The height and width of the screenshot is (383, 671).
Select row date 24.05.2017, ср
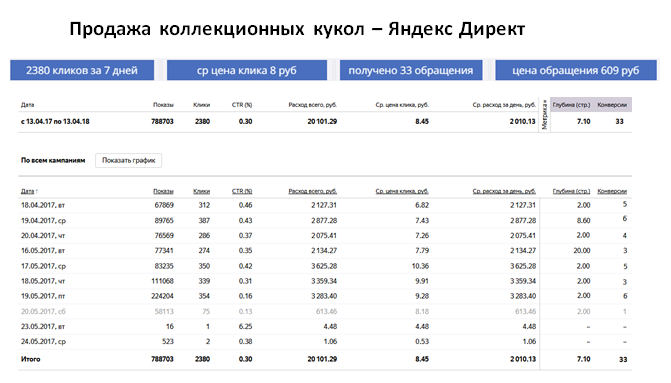[43, 341]
